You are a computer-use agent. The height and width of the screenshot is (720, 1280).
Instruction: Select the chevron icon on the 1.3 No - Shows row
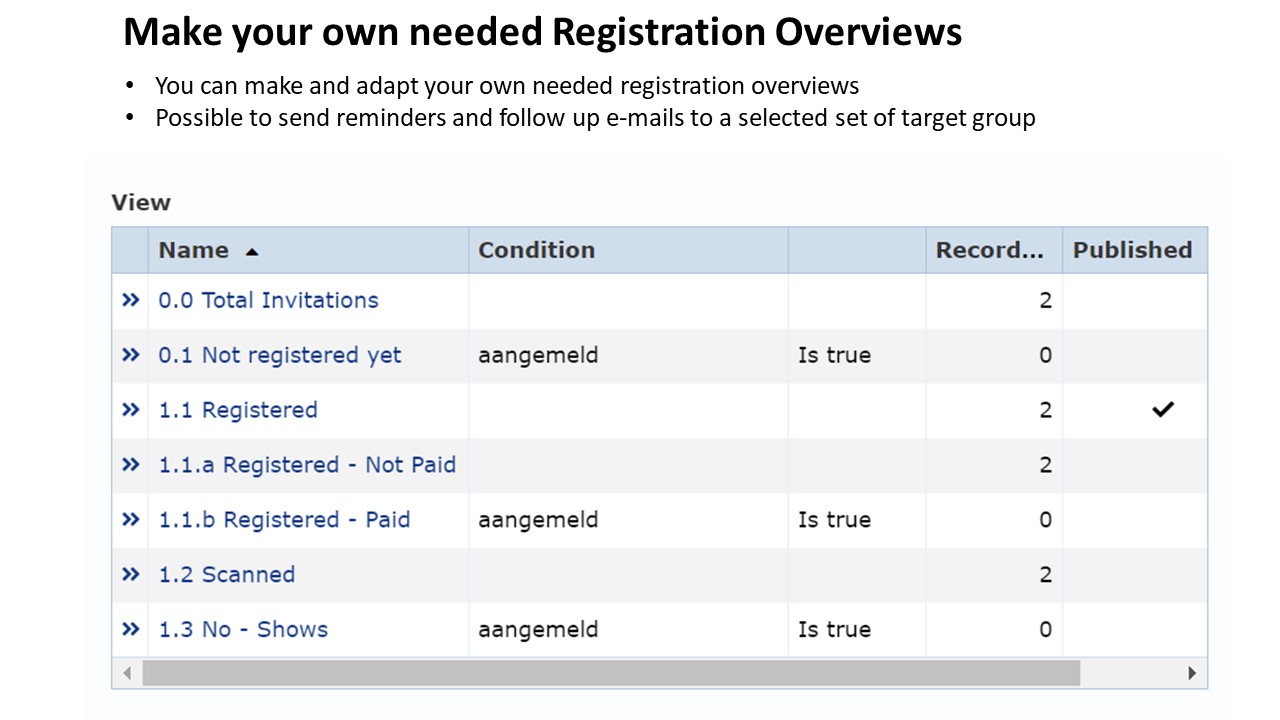coord(131,629)
